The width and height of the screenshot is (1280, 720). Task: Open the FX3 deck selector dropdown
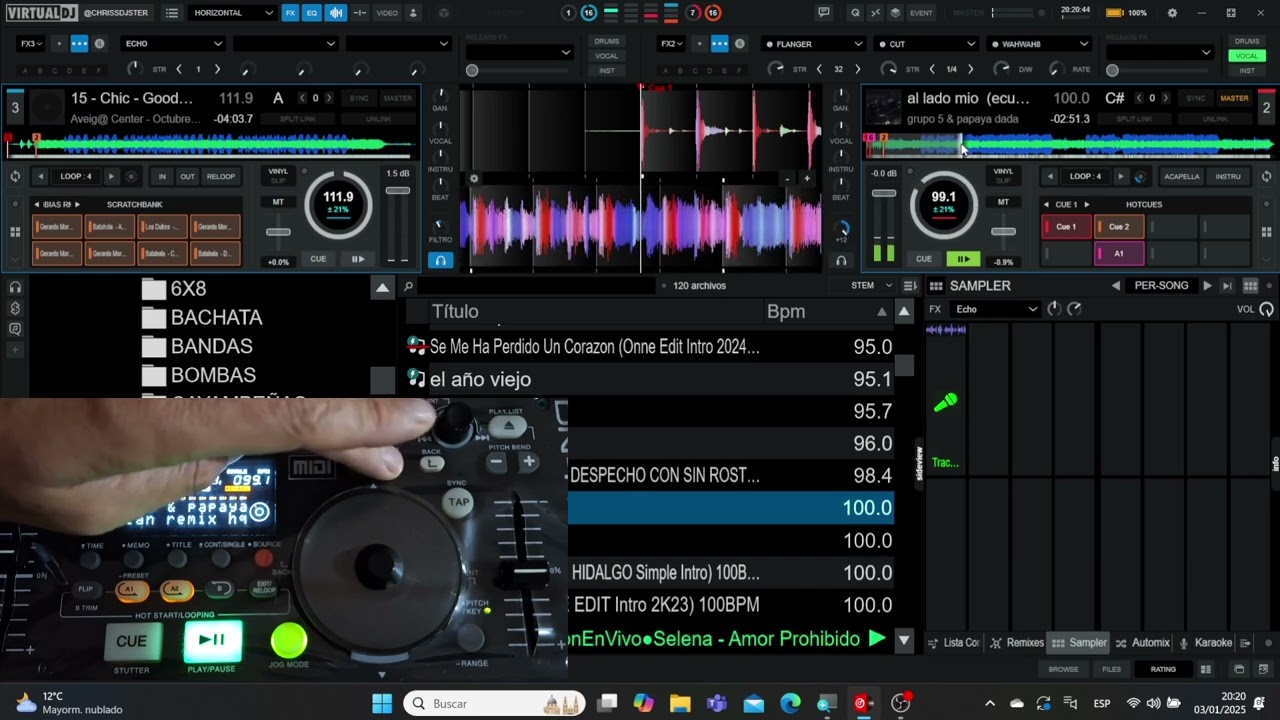[32, 44]
